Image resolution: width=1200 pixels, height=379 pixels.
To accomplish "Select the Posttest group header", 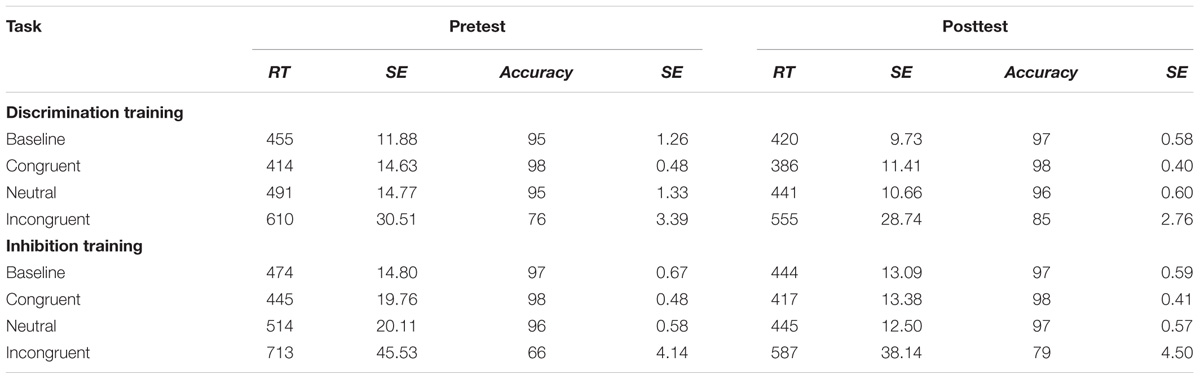I will point(974,28).
